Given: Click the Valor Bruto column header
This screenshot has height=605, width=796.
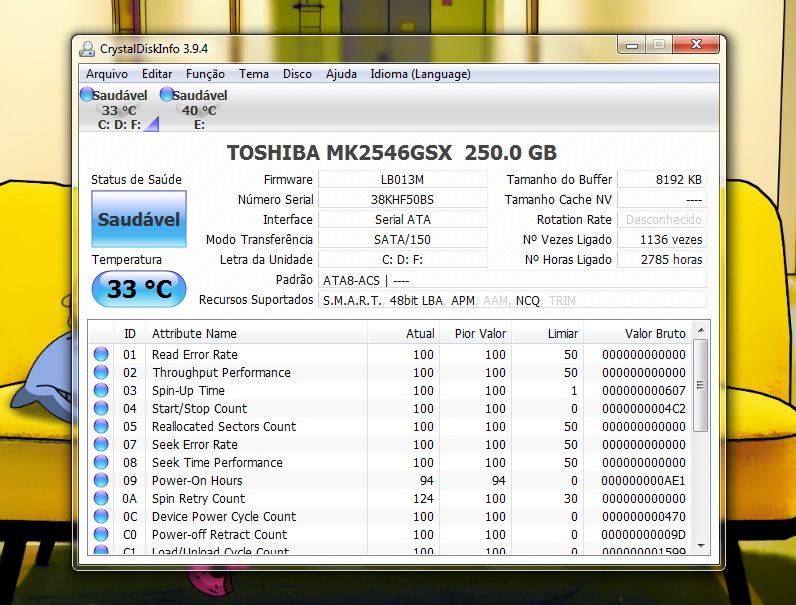Looking at the screenshot, I should click(638, 333).
